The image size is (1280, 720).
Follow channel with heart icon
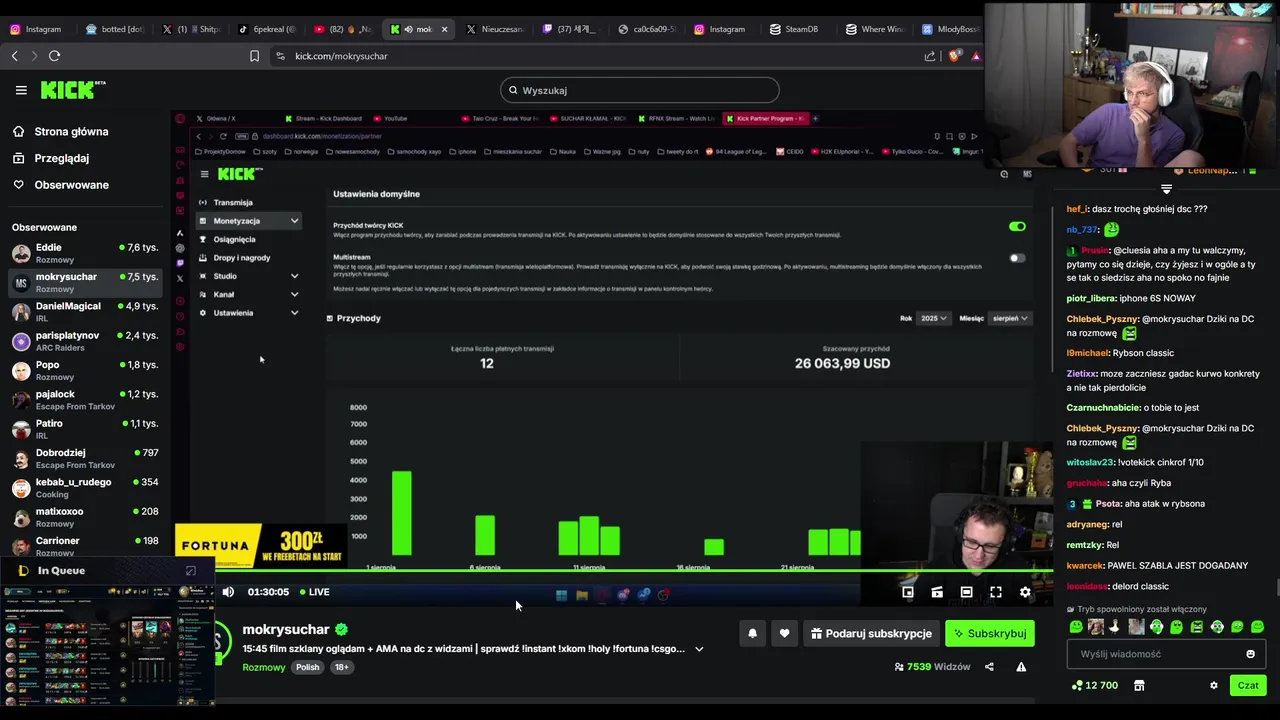[x=784, y=633]
